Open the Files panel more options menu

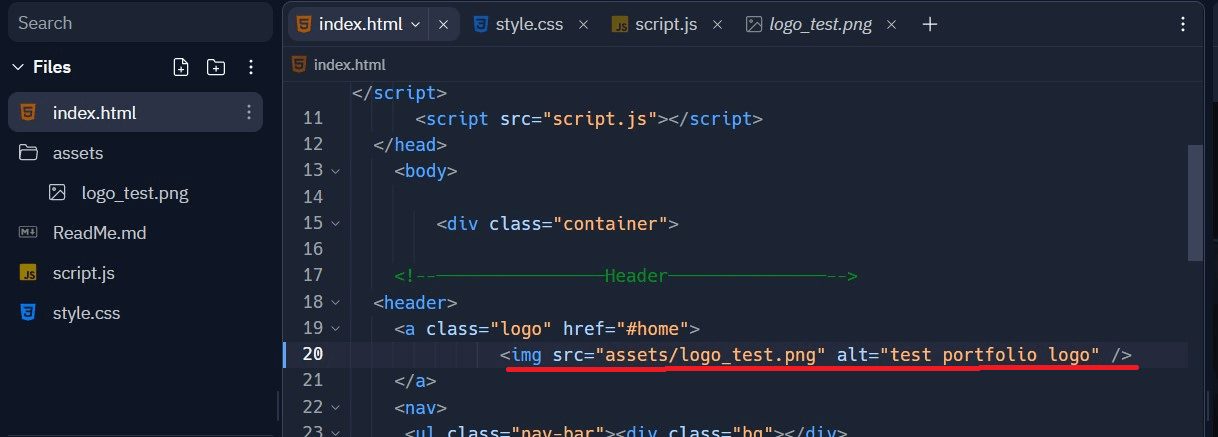click(250, 67)
